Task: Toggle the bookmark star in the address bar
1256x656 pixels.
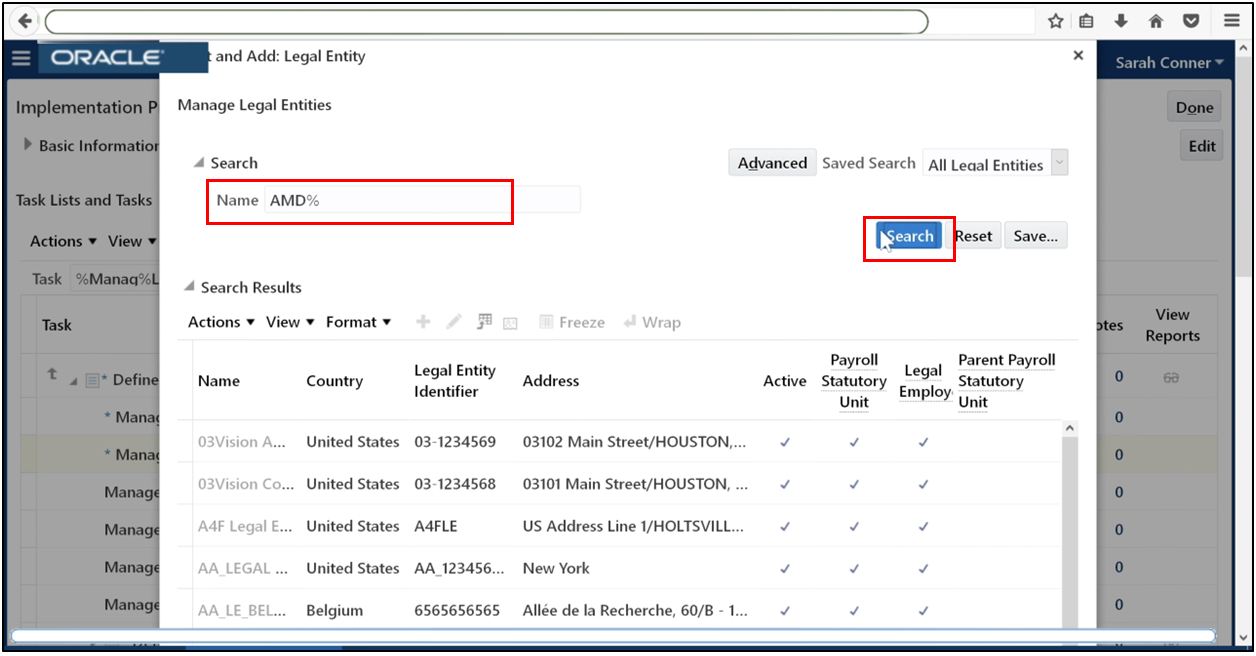Action: [x=1054, y=20]
